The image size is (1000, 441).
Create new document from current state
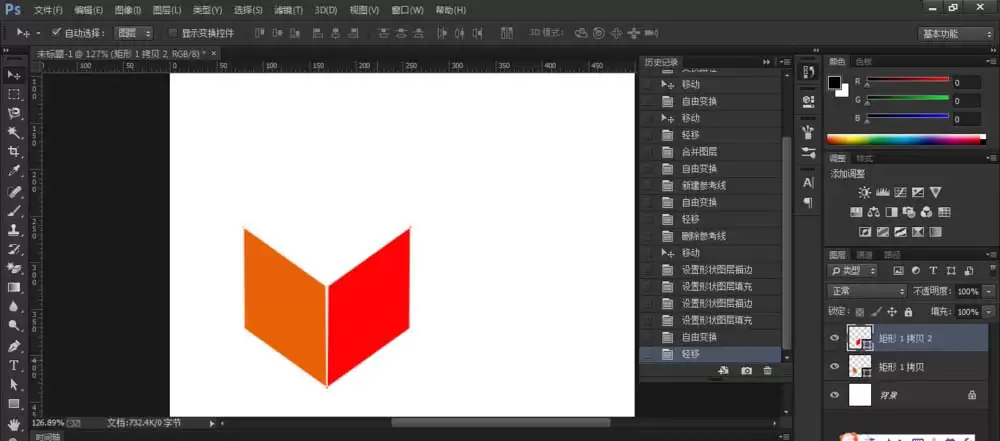pyautogui.click(x=723, y=371)
